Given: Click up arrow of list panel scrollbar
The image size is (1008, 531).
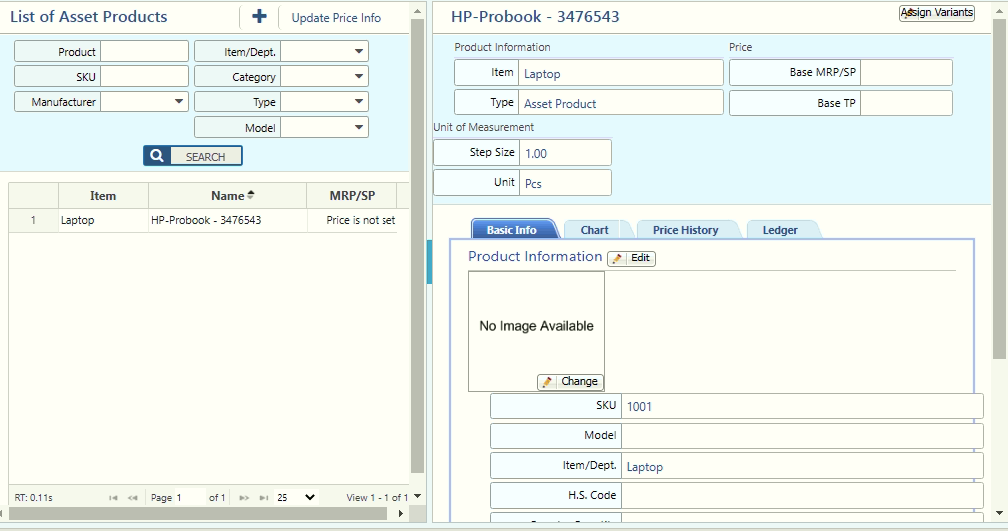Looking at the screenshot, I should (x=417, y=12).
